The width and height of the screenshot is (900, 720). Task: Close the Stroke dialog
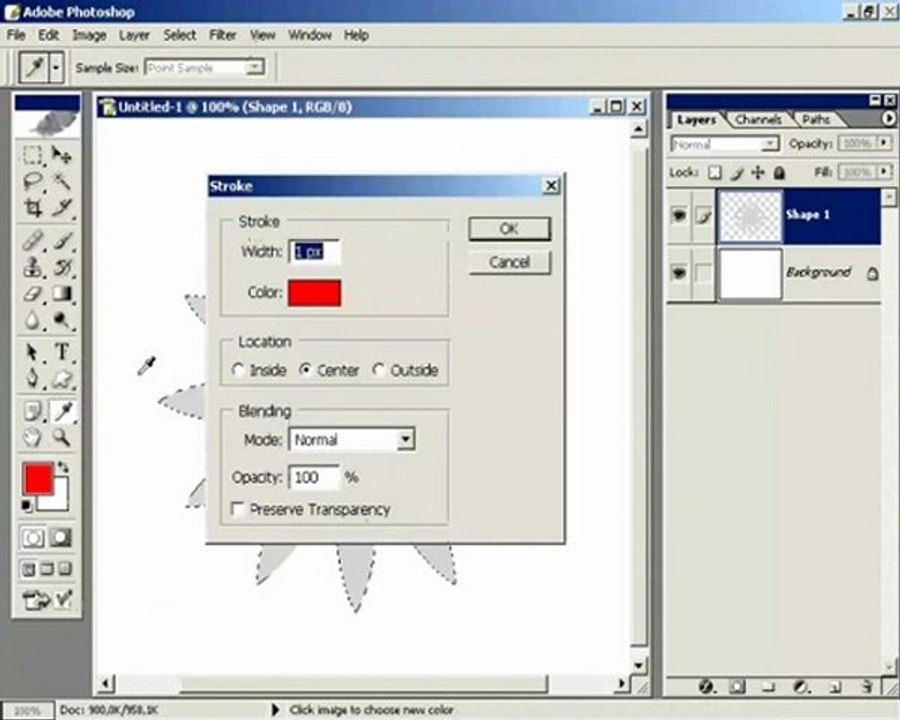[551, 185]
